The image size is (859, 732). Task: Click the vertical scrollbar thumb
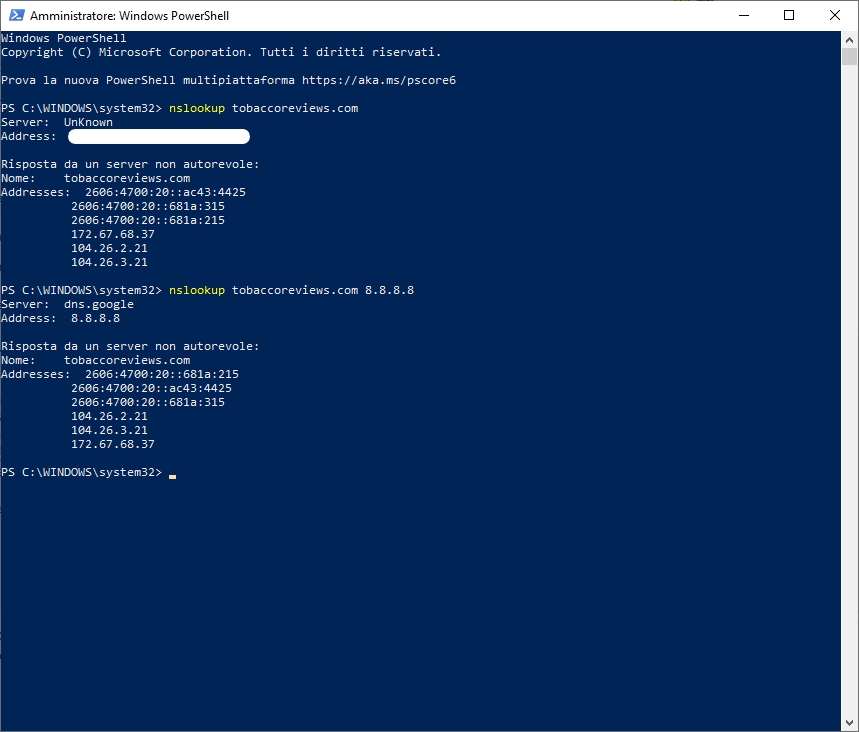pyautogui.click(x=849, y=57)
